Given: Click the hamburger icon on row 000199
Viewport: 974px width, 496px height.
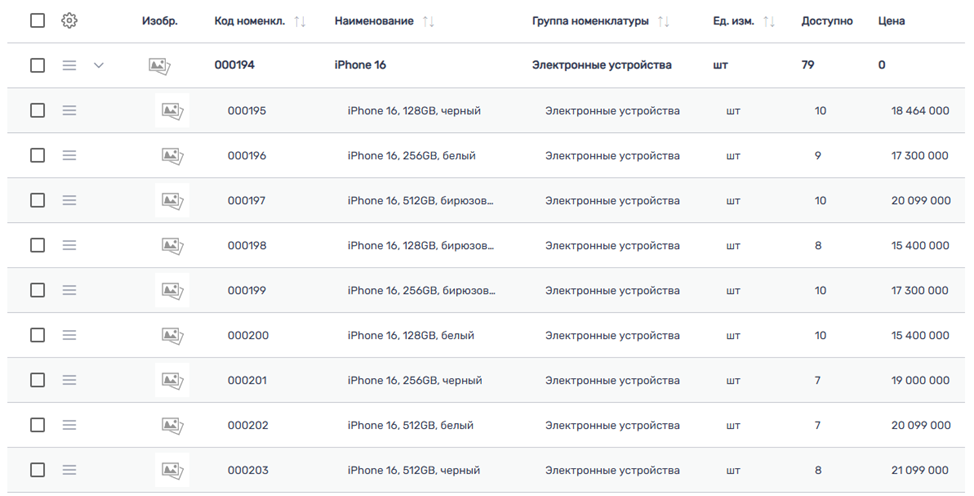Looking at the screenshot, I should pos(69,291).
